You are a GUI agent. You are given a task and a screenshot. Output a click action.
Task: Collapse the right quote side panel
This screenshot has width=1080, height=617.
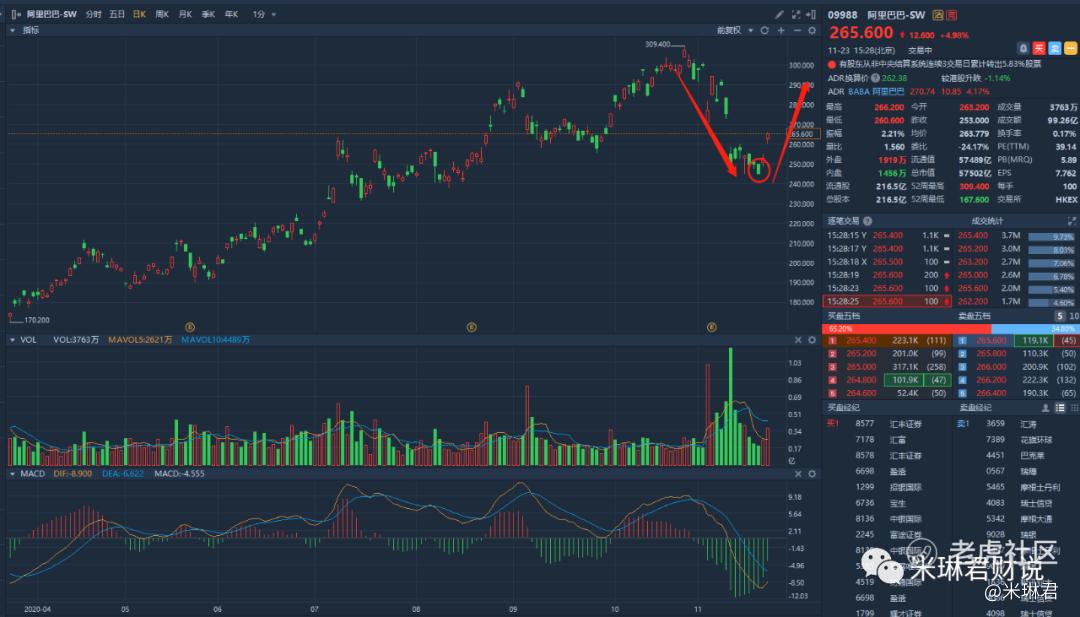coord(811,14)
